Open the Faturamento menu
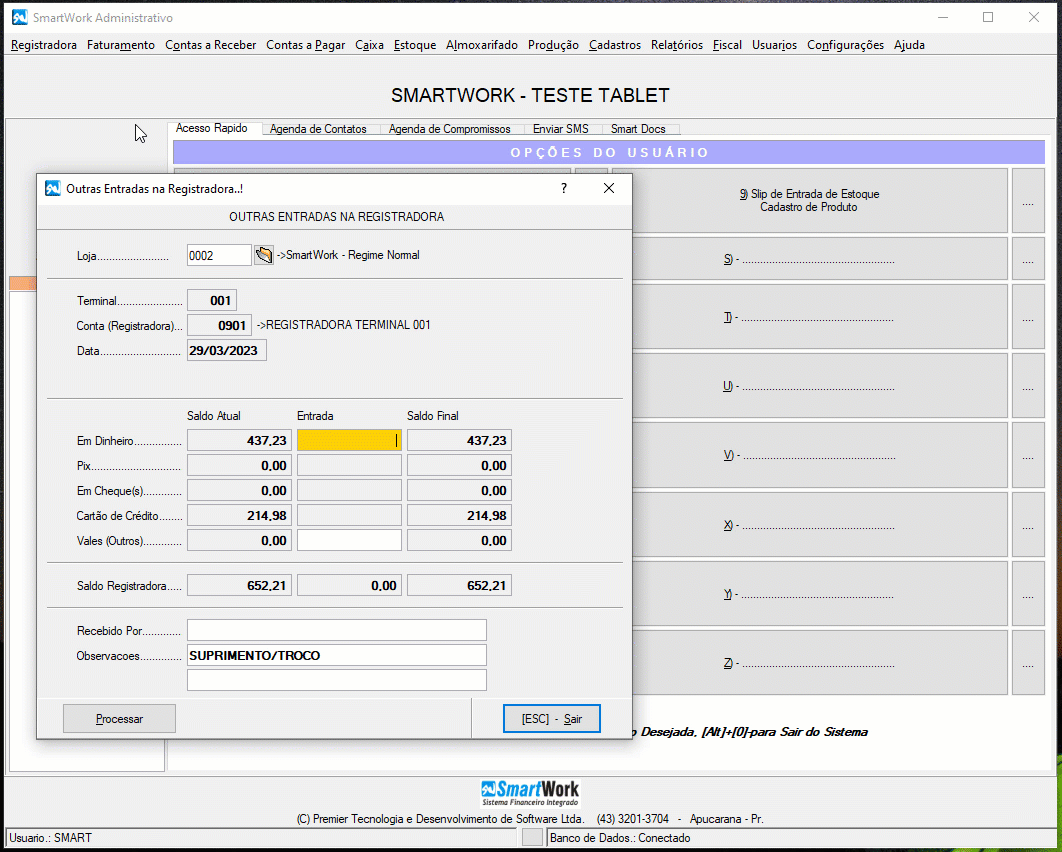Screen dimensions: 1062x852 (x=121, y=45)
